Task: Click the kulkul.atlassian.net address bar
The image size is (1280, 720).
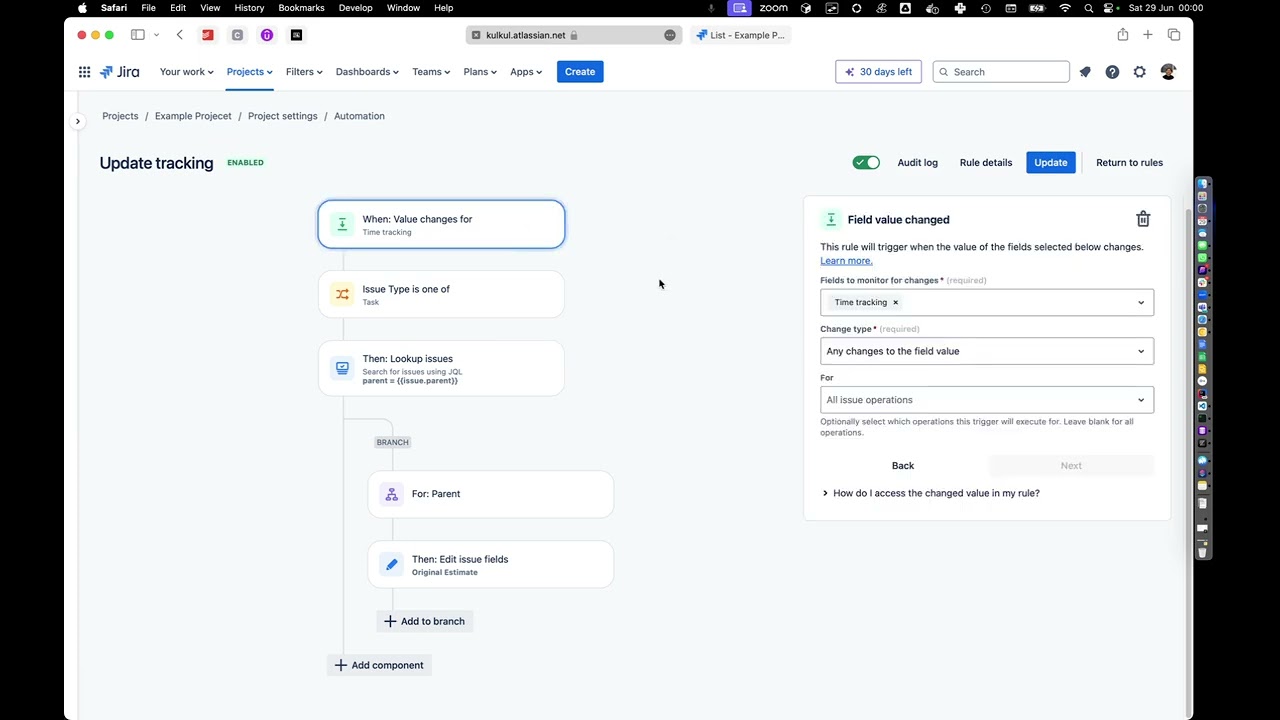Action: [574, 35]
